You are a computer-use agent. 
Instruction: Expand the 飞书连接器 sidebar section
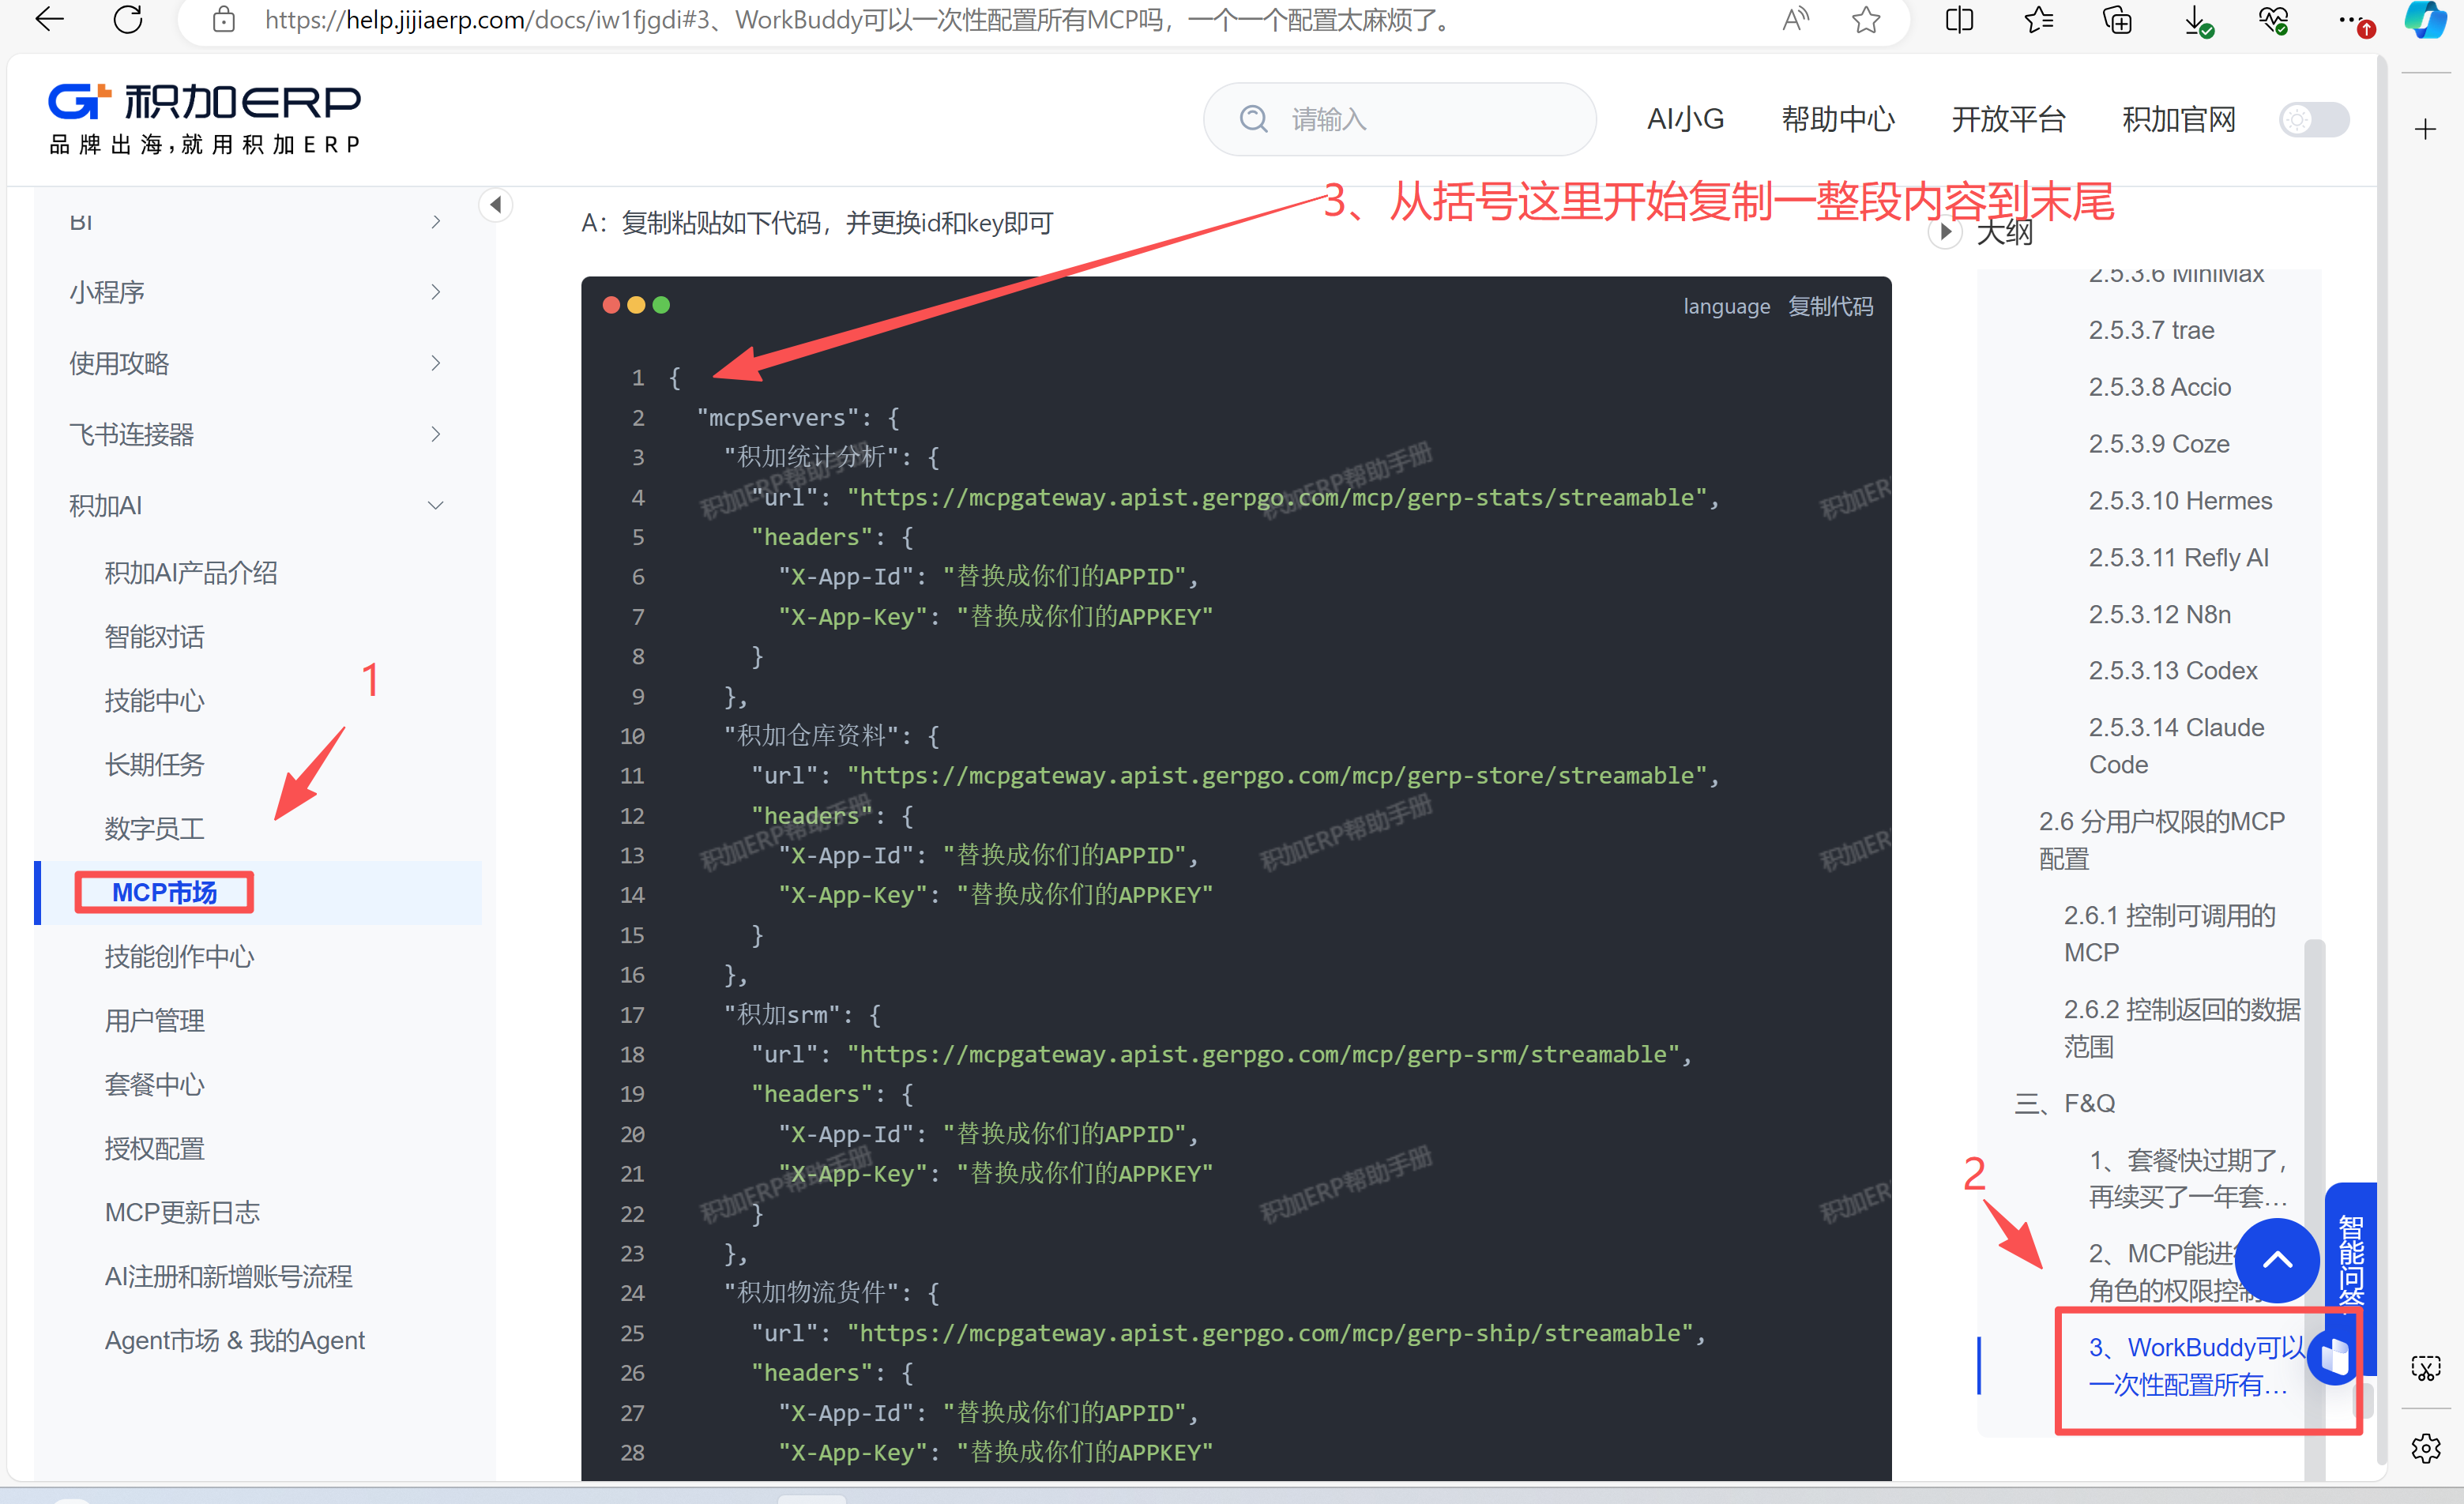[255, 434]
